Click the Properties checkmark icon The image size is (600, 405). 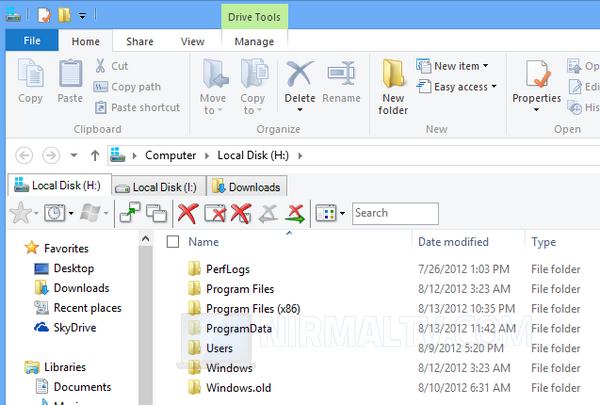point(537,74)
